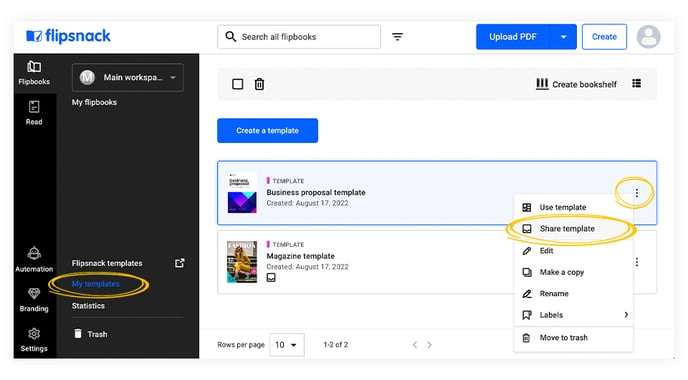
Task: Open the Automation sidebar section
Action: click(34, 259)
